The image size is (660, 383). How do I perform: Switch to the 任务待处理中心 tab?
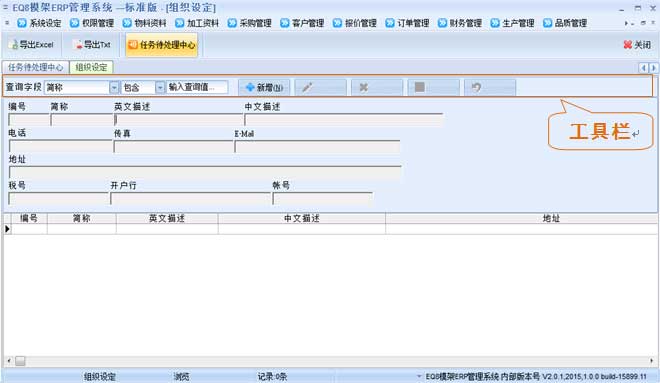36,67
